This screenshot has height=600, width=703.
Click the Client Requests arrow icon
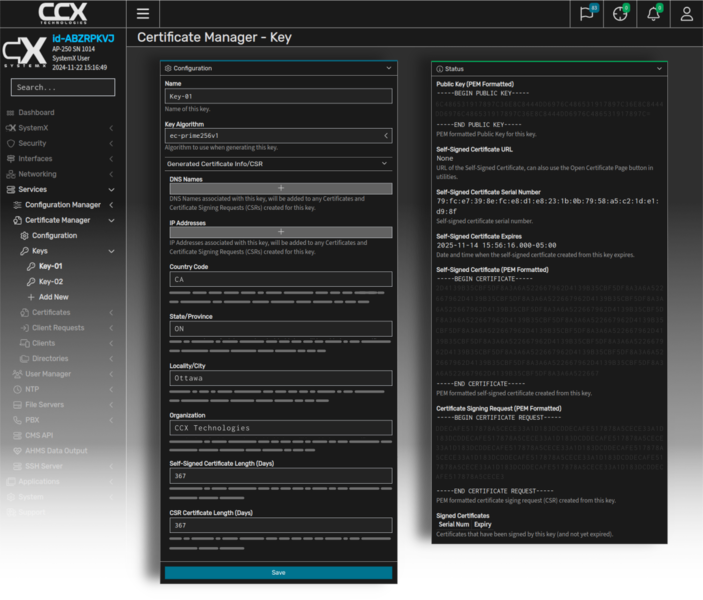pyautogui.click(x=24, y=328)
